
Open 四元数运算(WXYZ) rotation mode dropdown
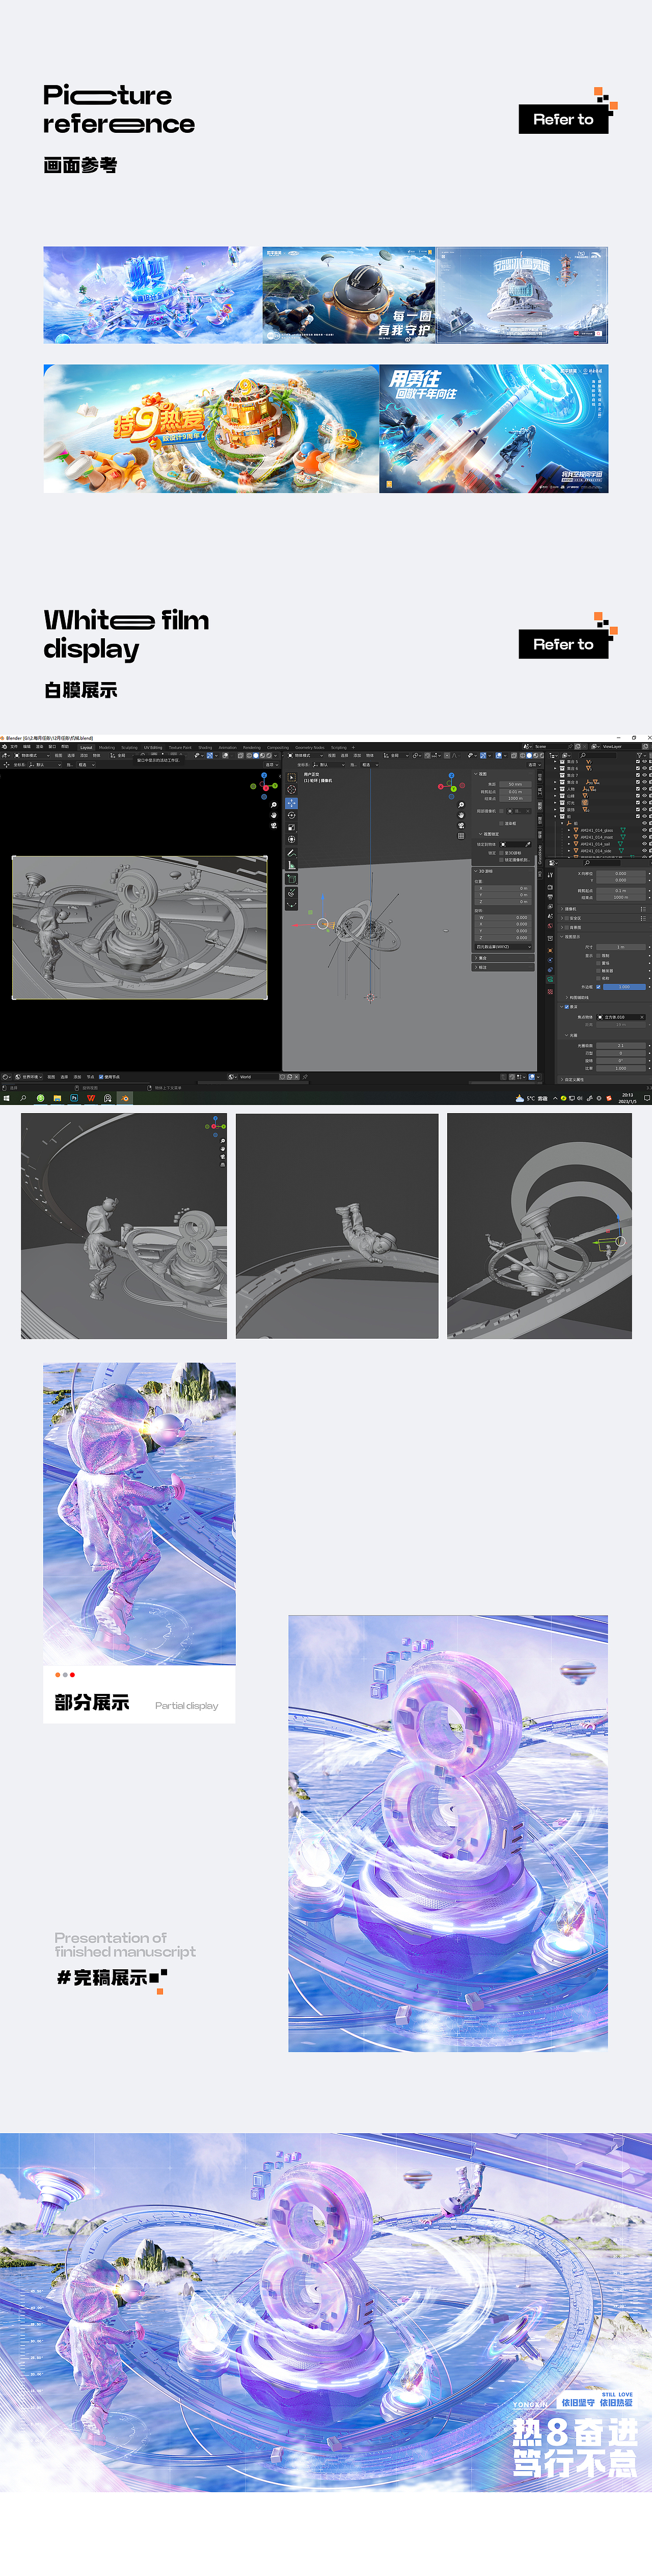click(x=502, y=947)
